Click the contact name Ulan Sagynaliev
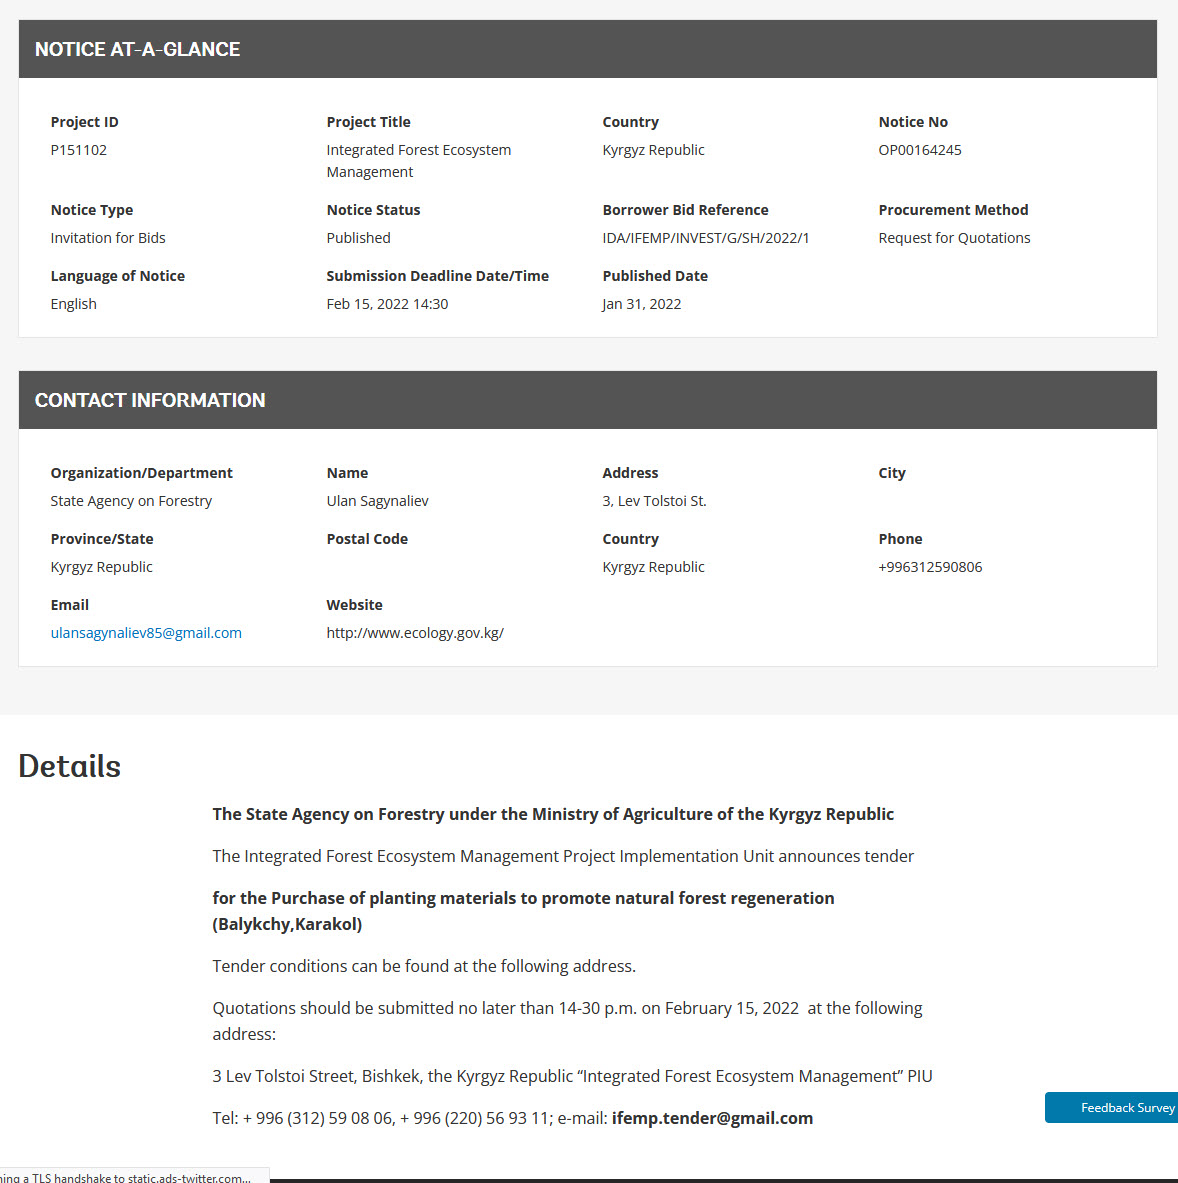 [x=377, y=501]
